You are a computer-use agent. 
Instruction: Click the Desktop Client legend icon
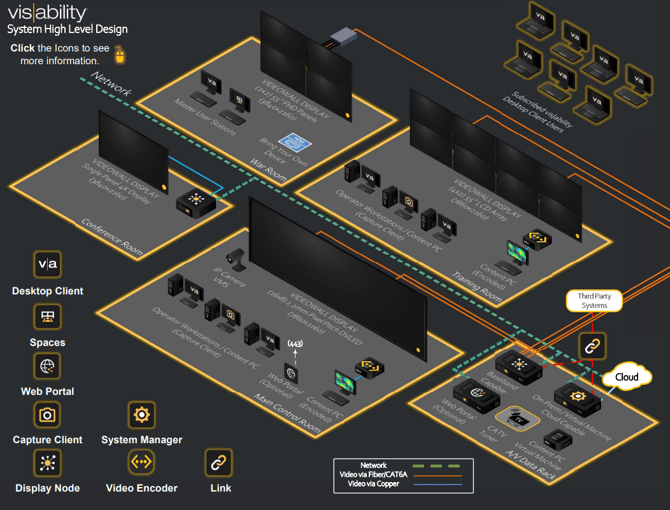click(x=47, y=264)
